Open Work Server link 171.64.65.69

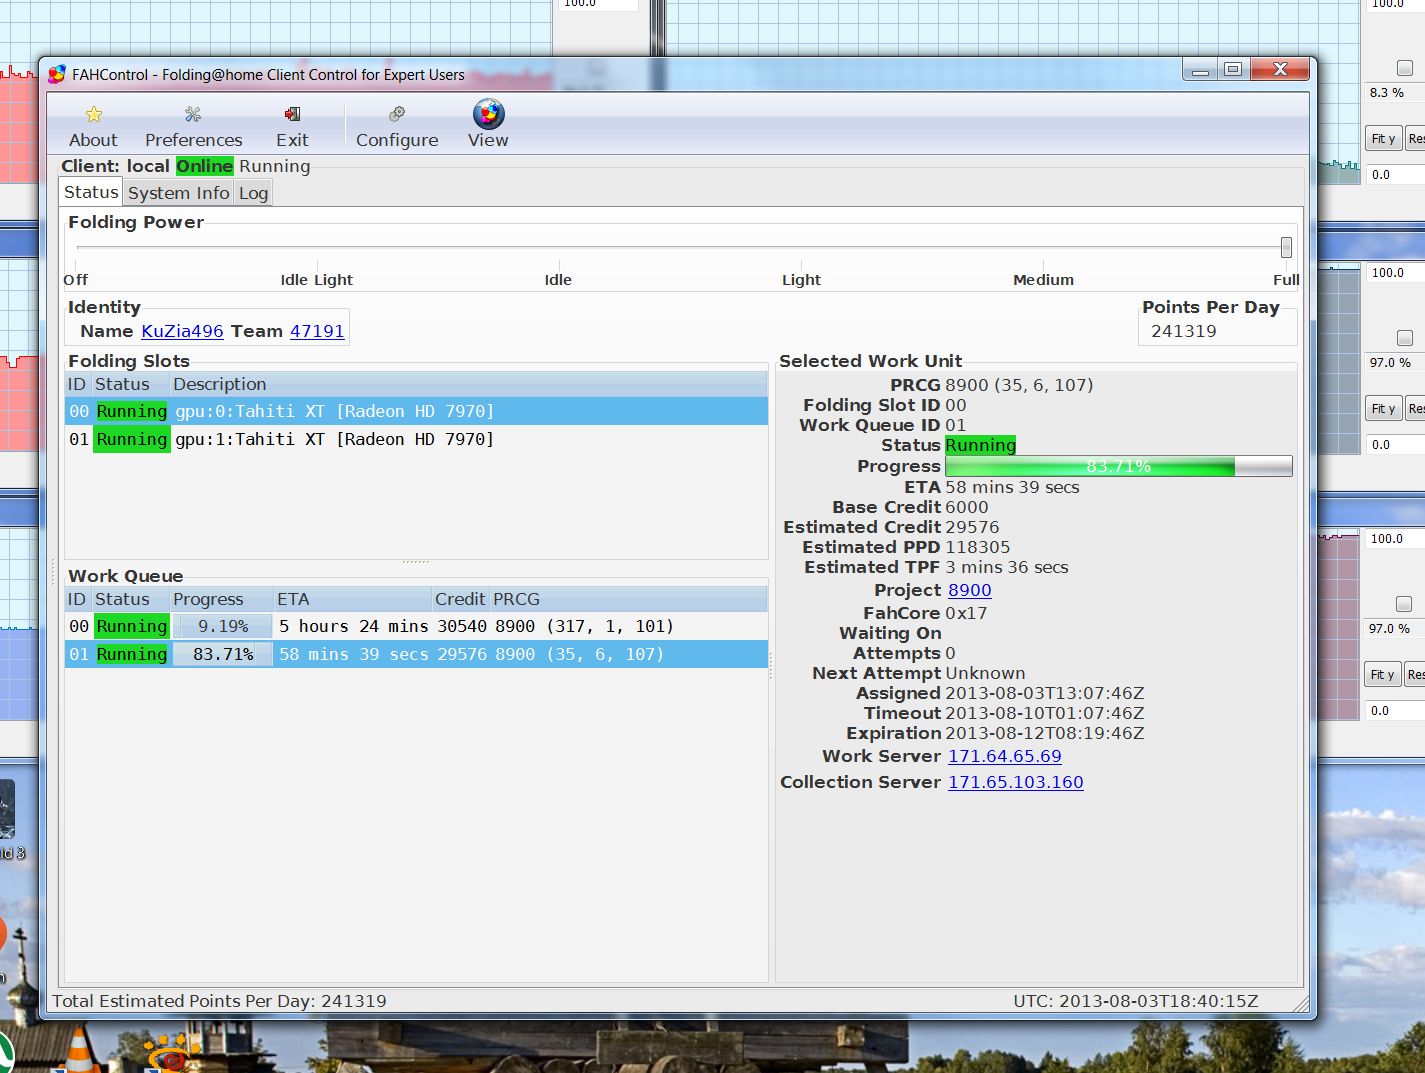click(1004, 756)
